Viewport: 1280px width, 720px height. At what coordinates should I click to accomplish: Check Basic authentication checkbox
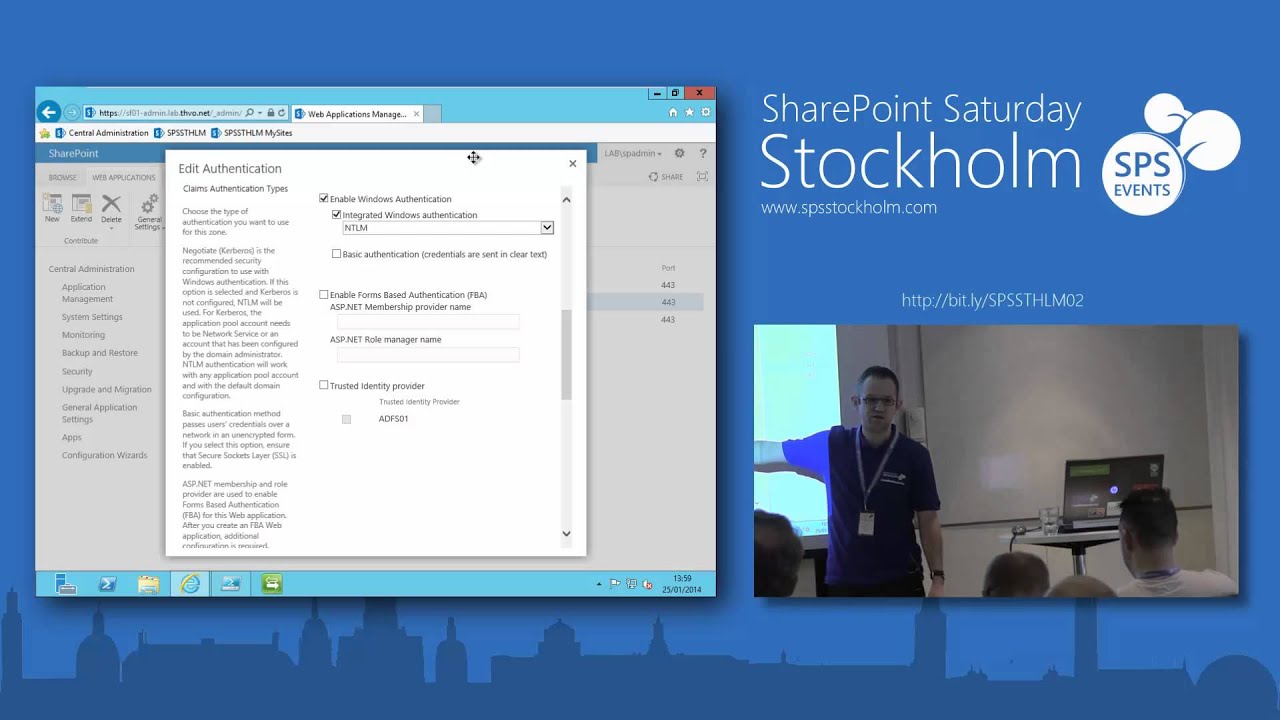coord(336,254)
